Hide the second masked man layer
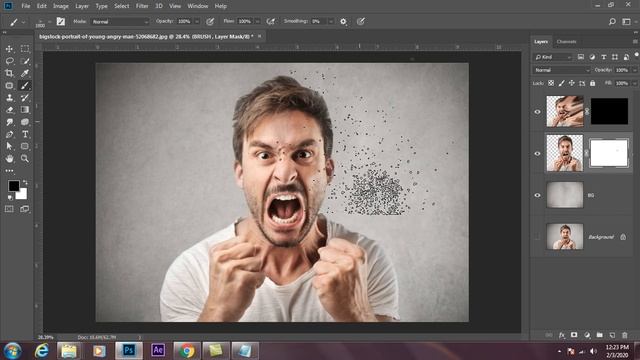Image resolution: width=640 pixels, height=360 pixels. [538, 153]
